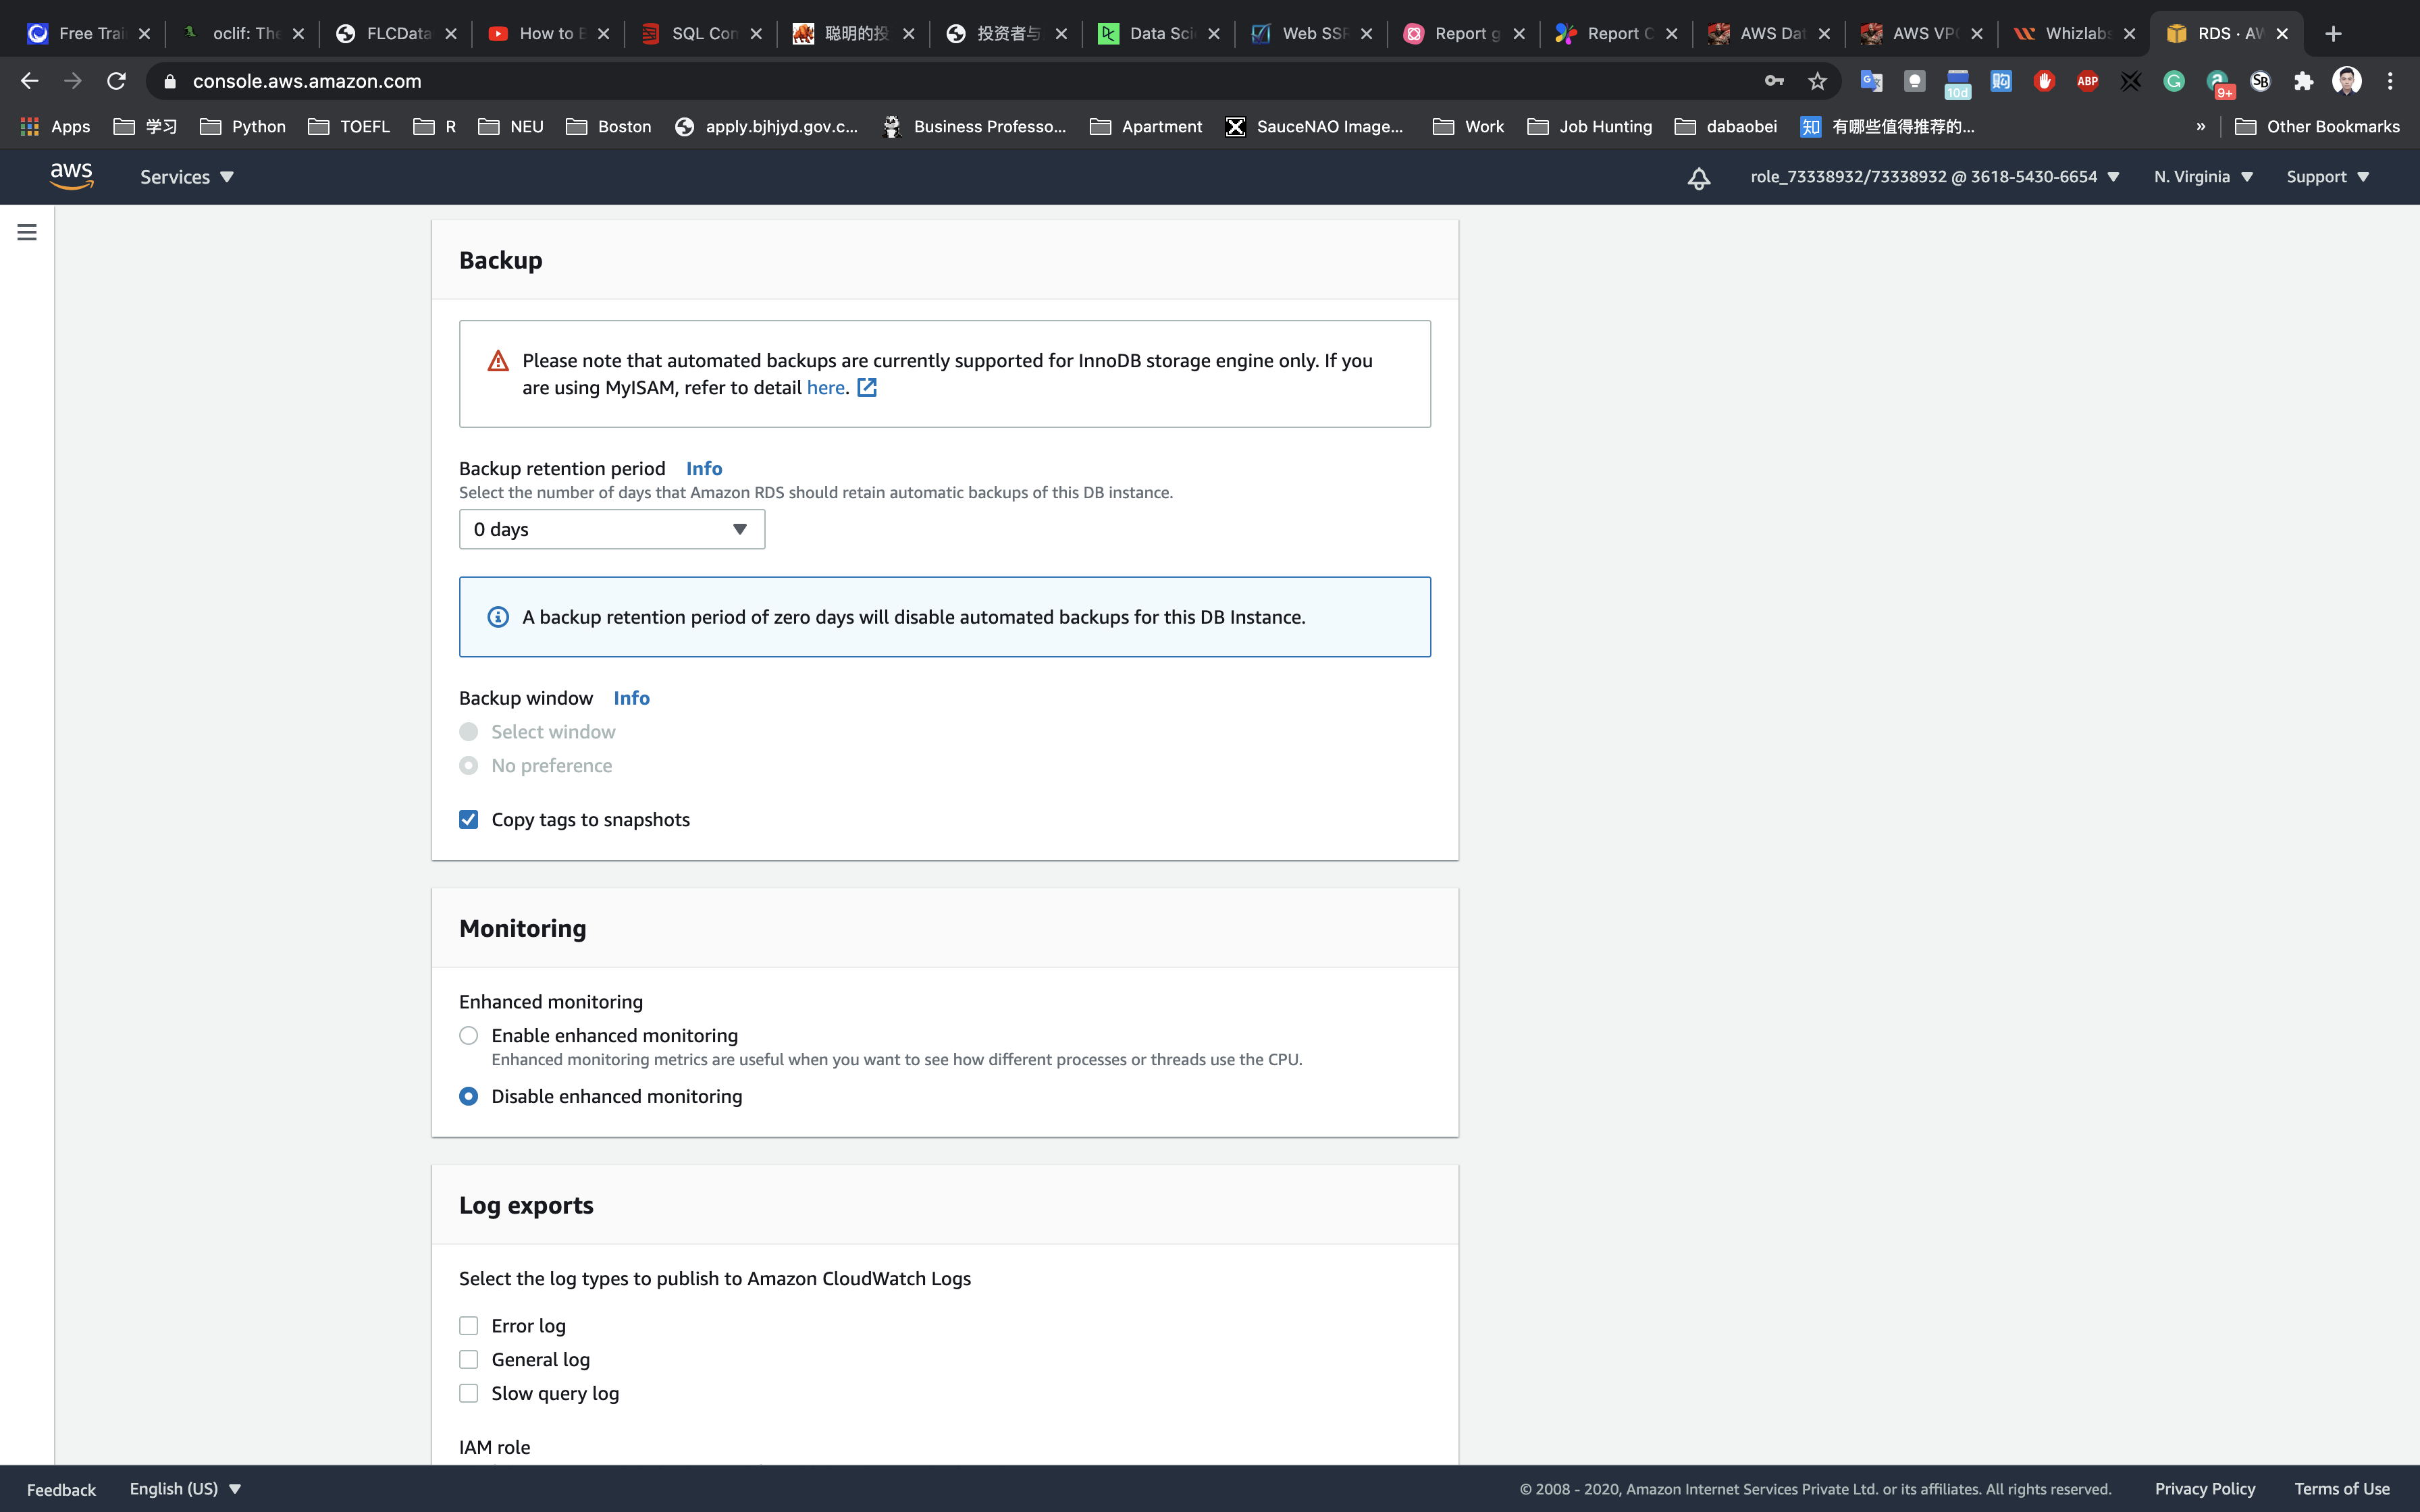Click the AdBlock Plus extension icon
Screen dimensions: 2420x1512
pyautogui.click(x=2087, y=81)
